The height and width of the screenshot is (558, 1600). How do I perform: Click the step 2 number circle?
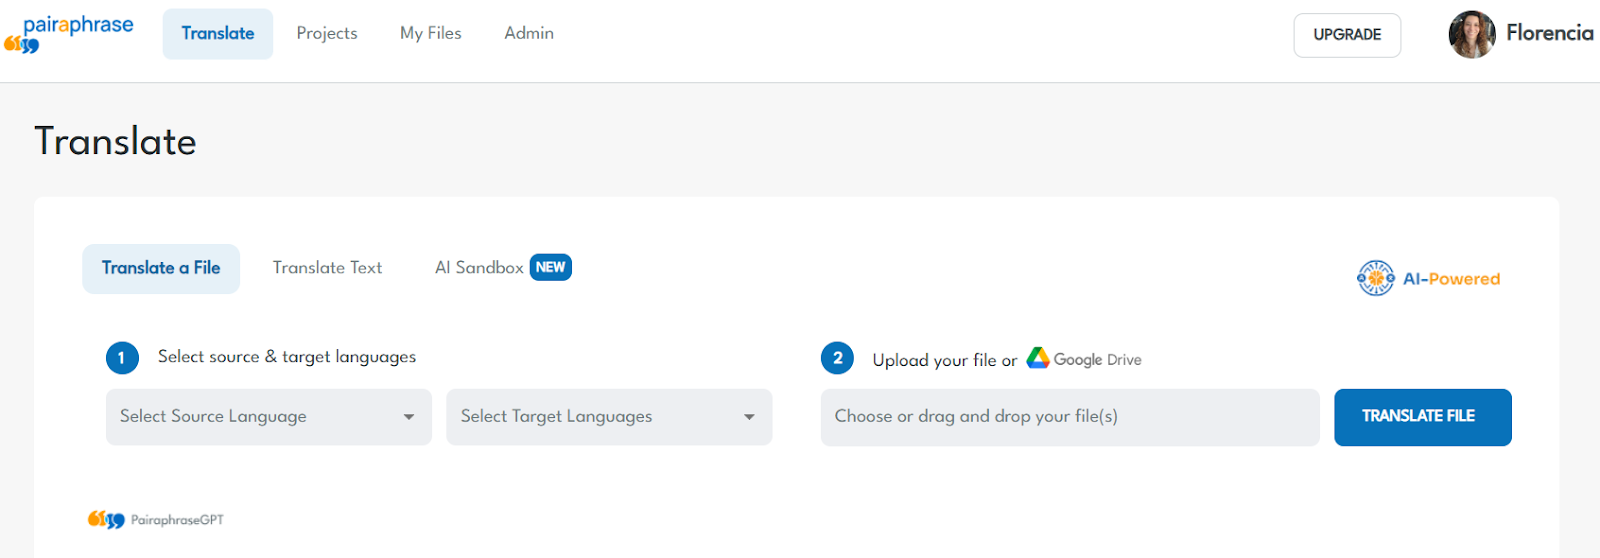(837, 357)
